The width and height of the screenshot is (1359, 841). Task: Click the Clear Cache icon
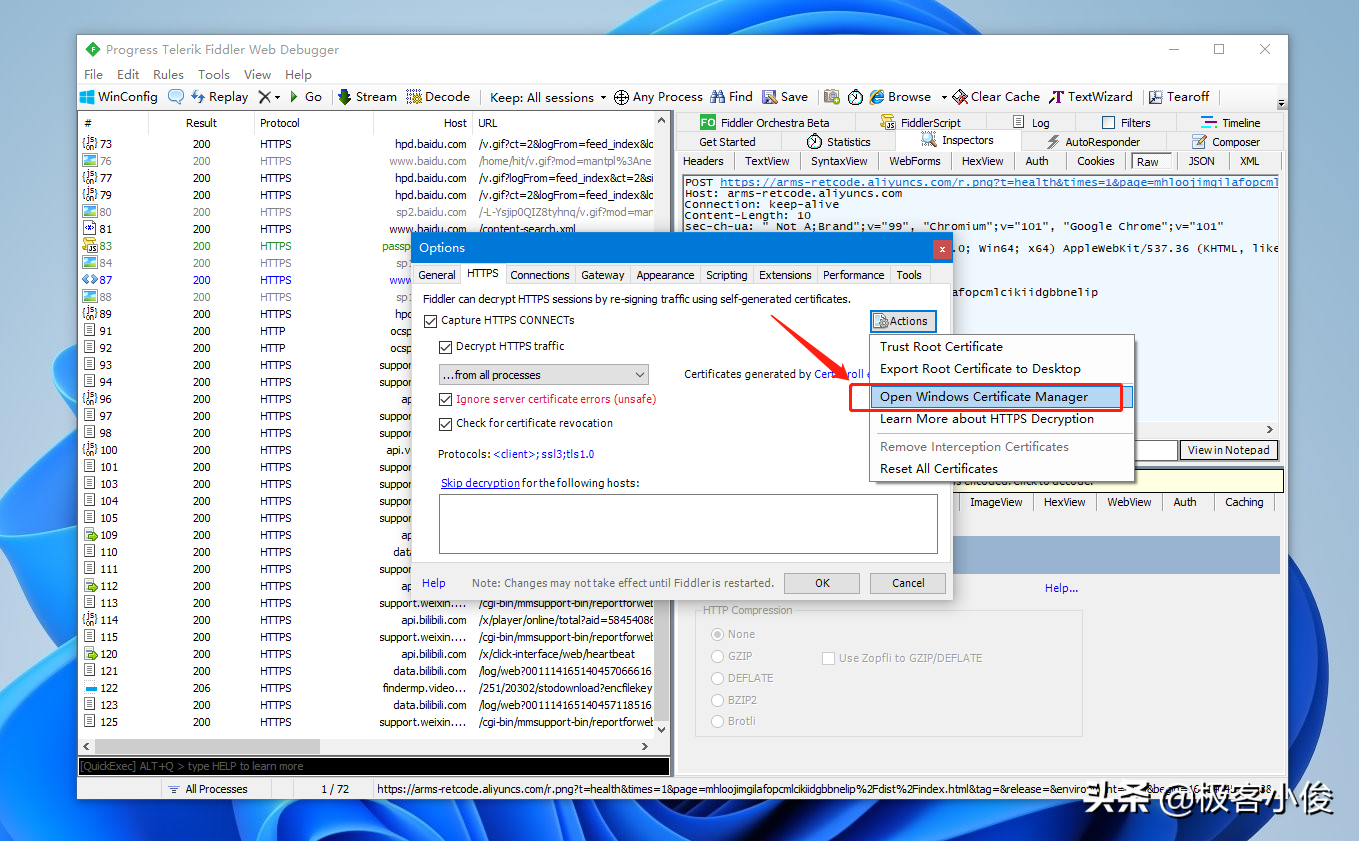click(960, 97)
